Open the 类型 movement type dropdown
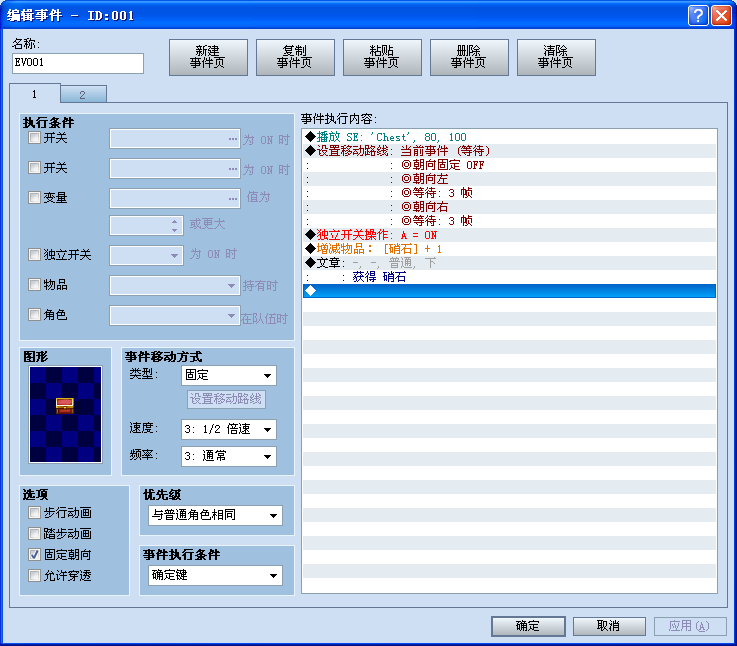Image resolution: width=737 pixels, height=646 pixels. pos(229,375)
